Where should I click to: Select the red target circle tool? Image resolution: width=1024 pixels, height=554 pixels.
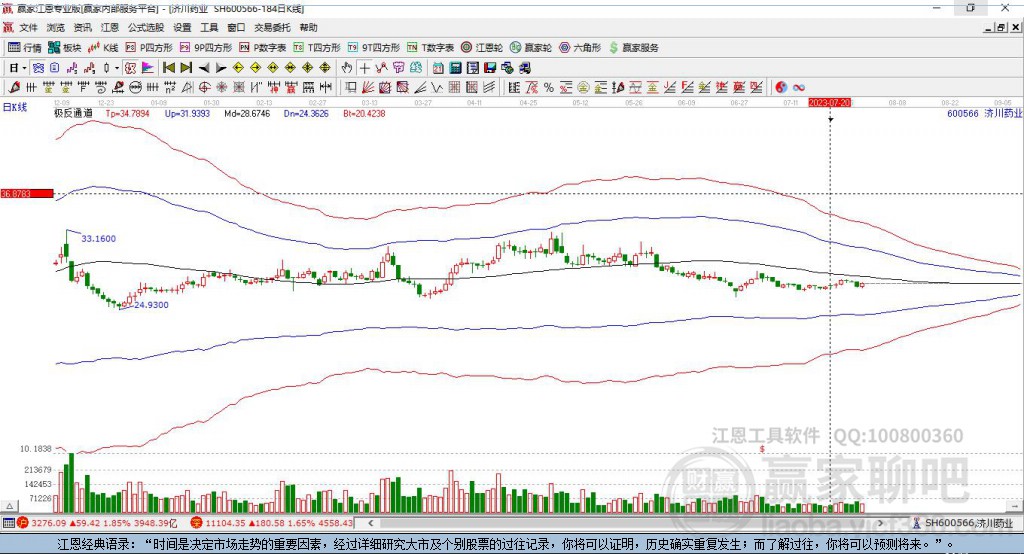[x=204, y=87]
